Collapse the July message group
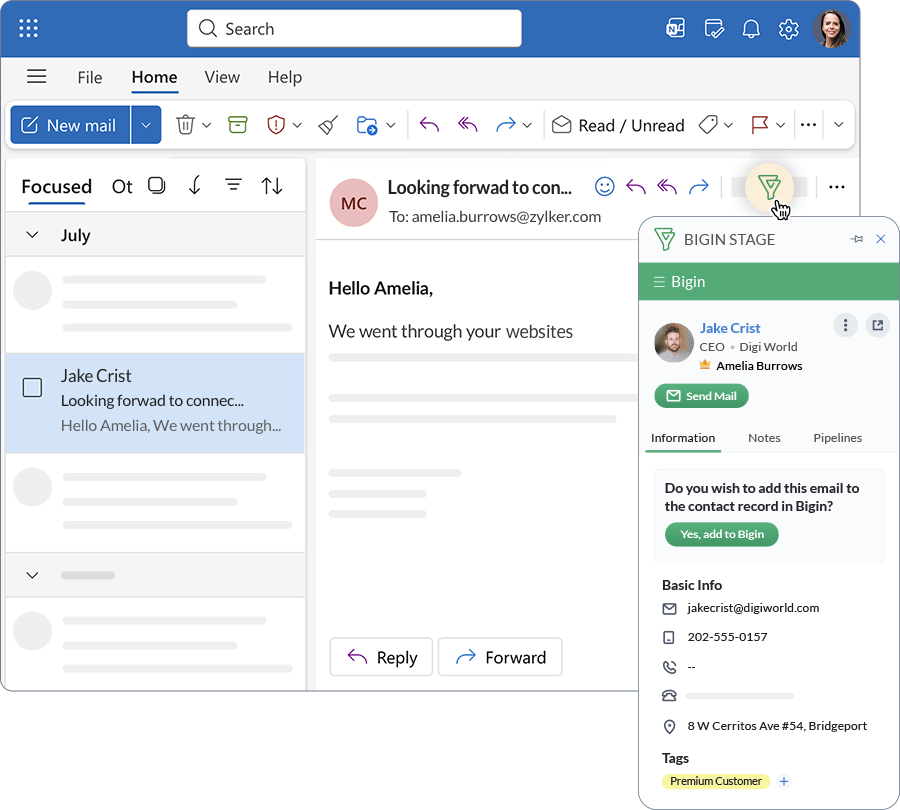Screen dimensions: 900x810 click(x=32, y=235)
